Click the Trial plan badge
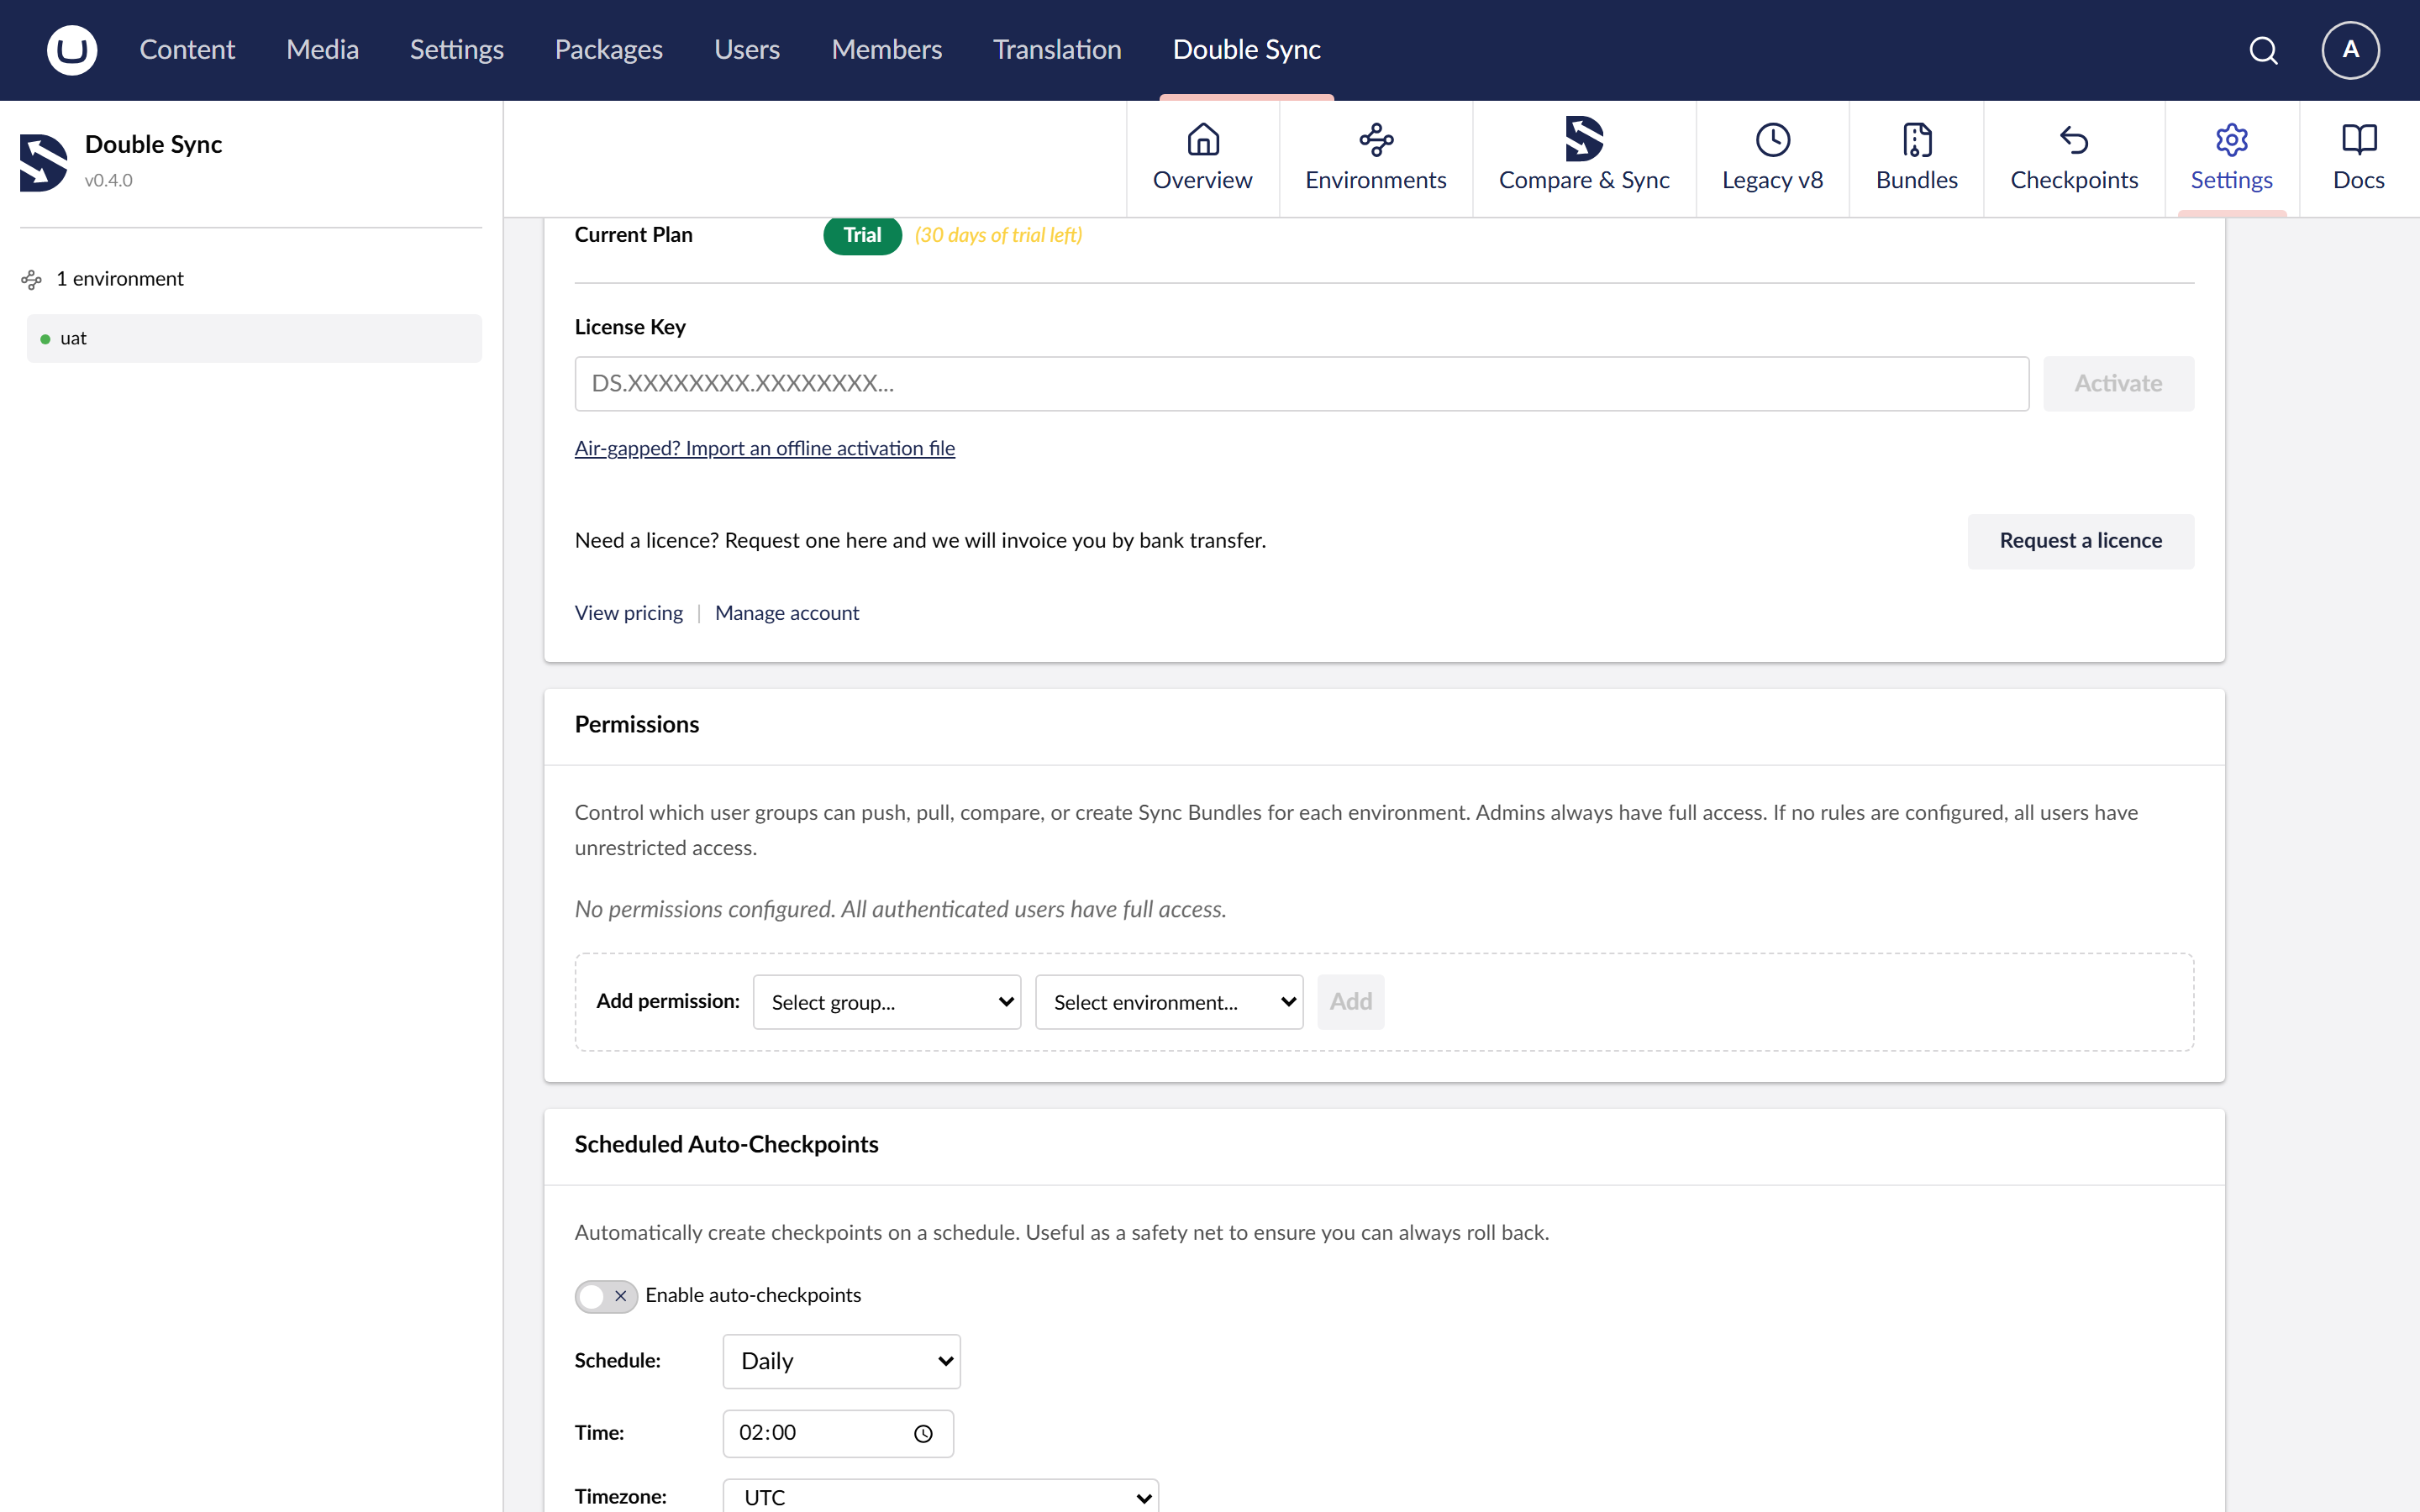The height and width of the screenshot is (1512, 2420). (862, 235)
